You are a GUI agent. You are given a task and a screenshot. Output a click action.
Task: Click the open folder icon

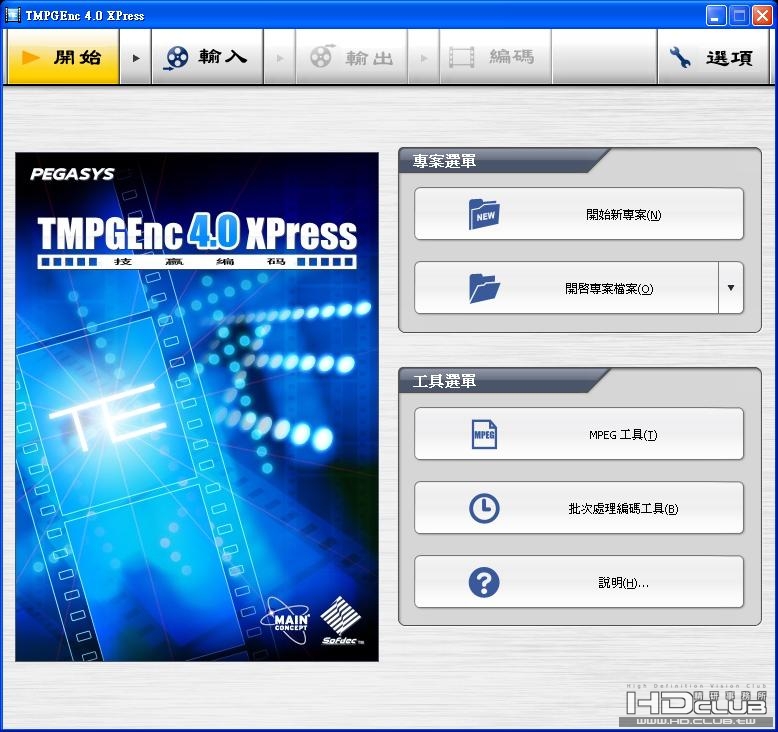[x=484, y=288]
